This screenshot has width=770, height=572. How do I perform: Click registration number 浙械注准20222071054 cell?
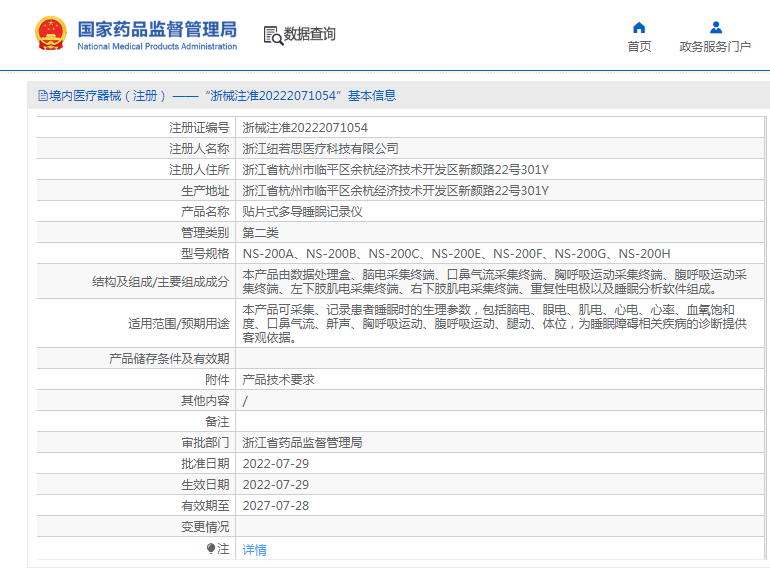[305, 128]
